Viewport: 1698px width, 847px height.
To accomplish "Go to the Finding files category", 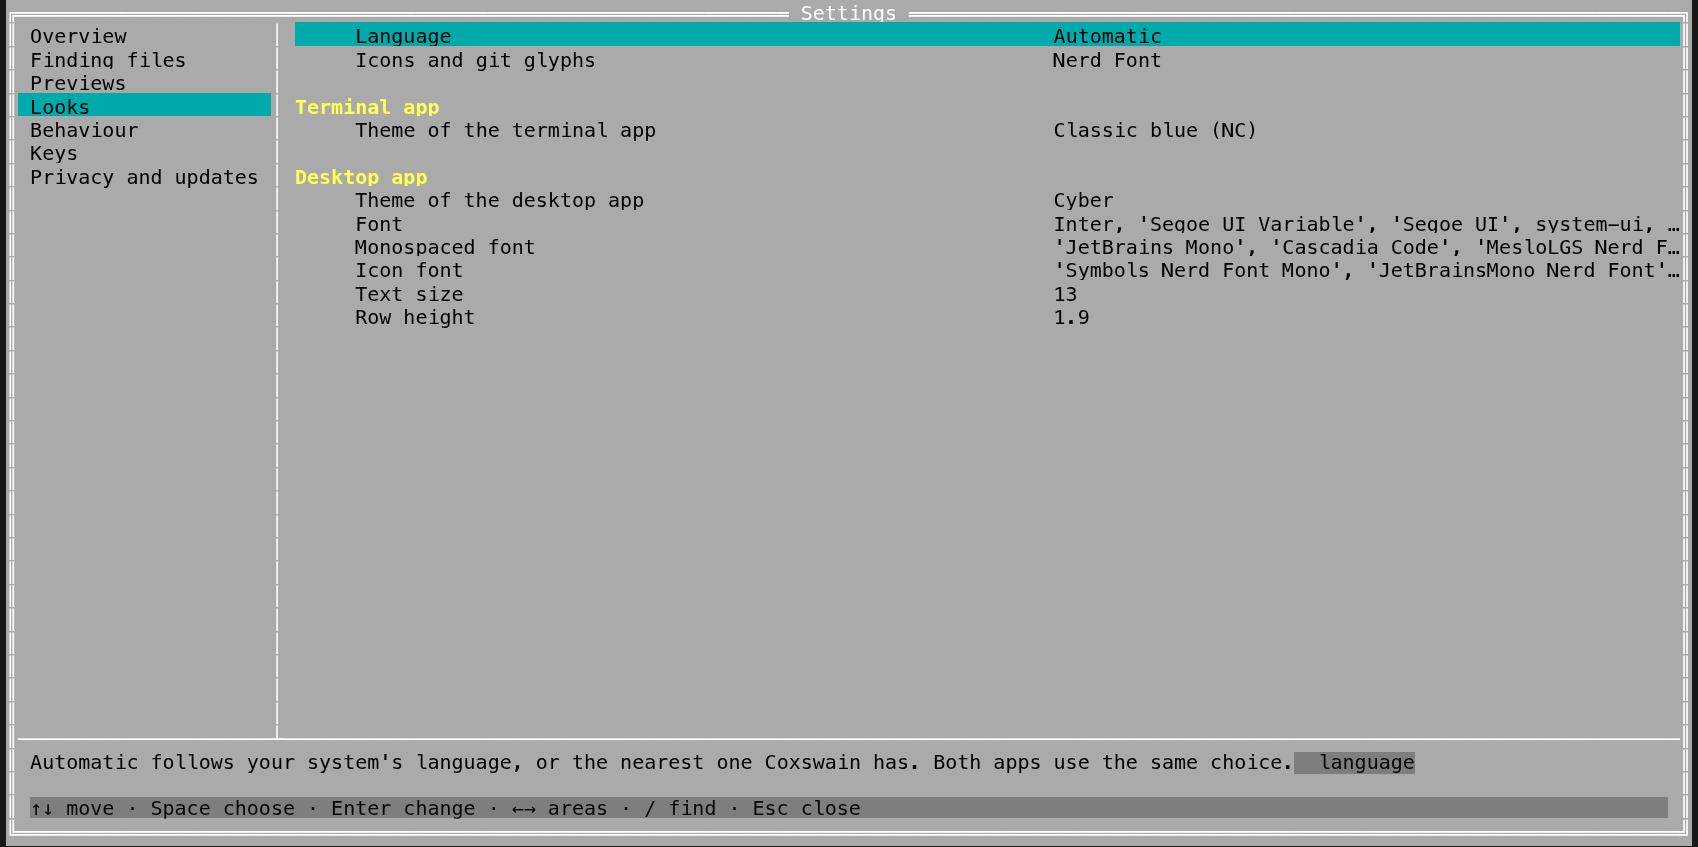I will pyautogui.click(x=108, y=60).
